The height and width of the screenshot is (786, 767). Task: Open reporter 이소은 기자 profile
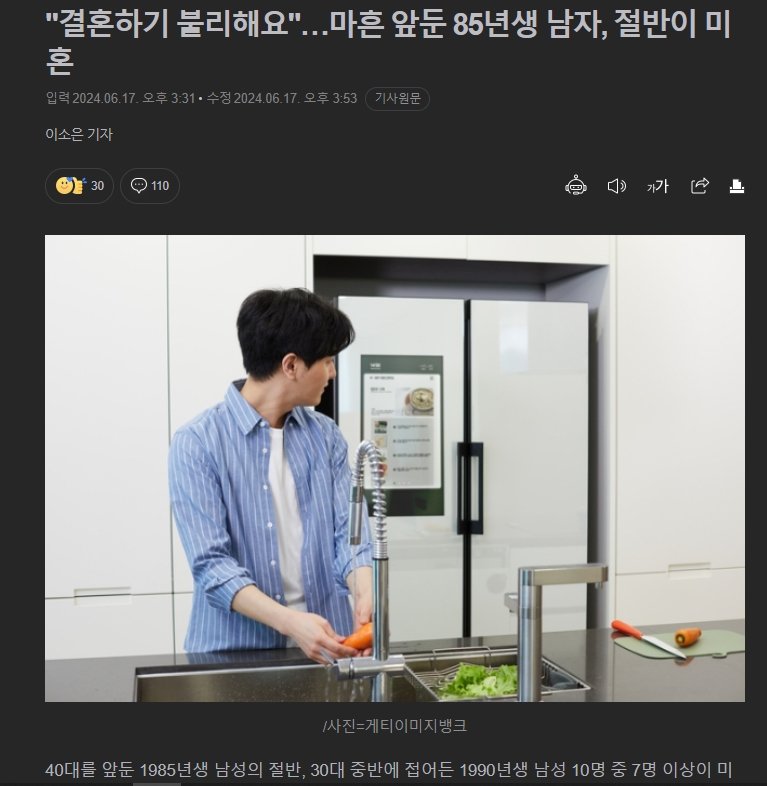coord(79,134)
